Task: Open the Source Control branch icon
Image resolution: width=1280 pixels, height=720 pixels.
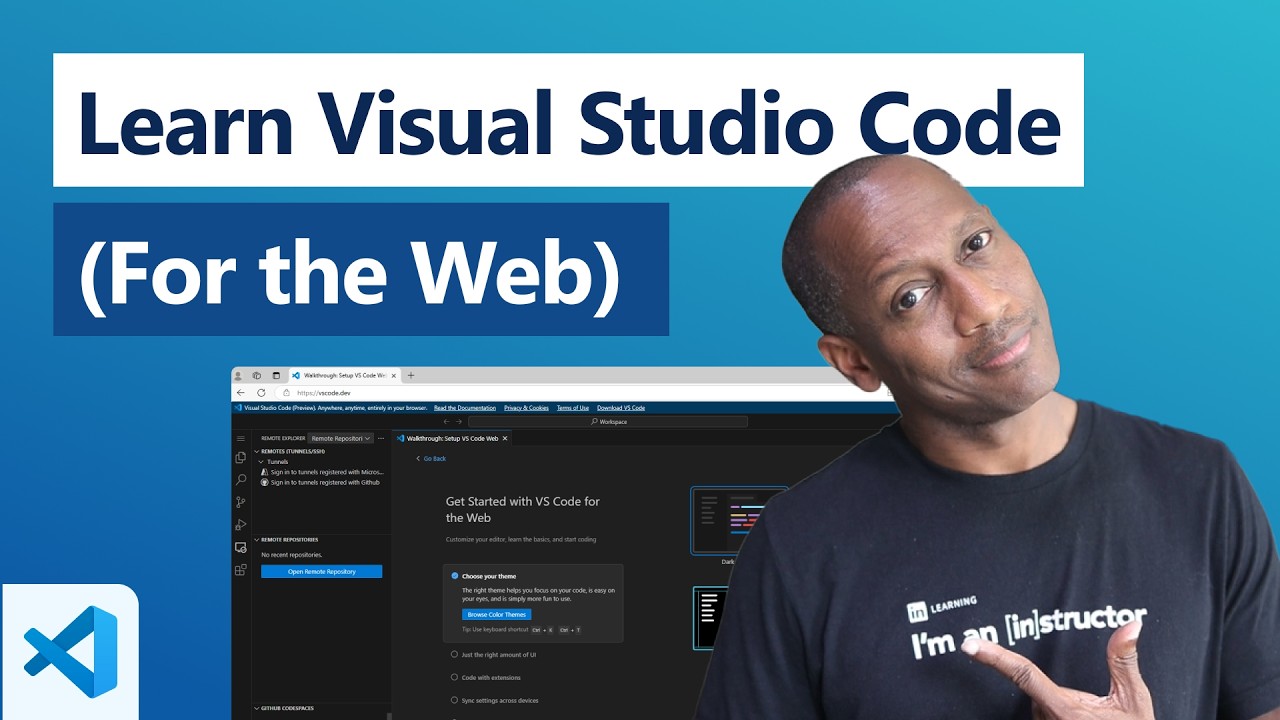Action: [240, 502]
